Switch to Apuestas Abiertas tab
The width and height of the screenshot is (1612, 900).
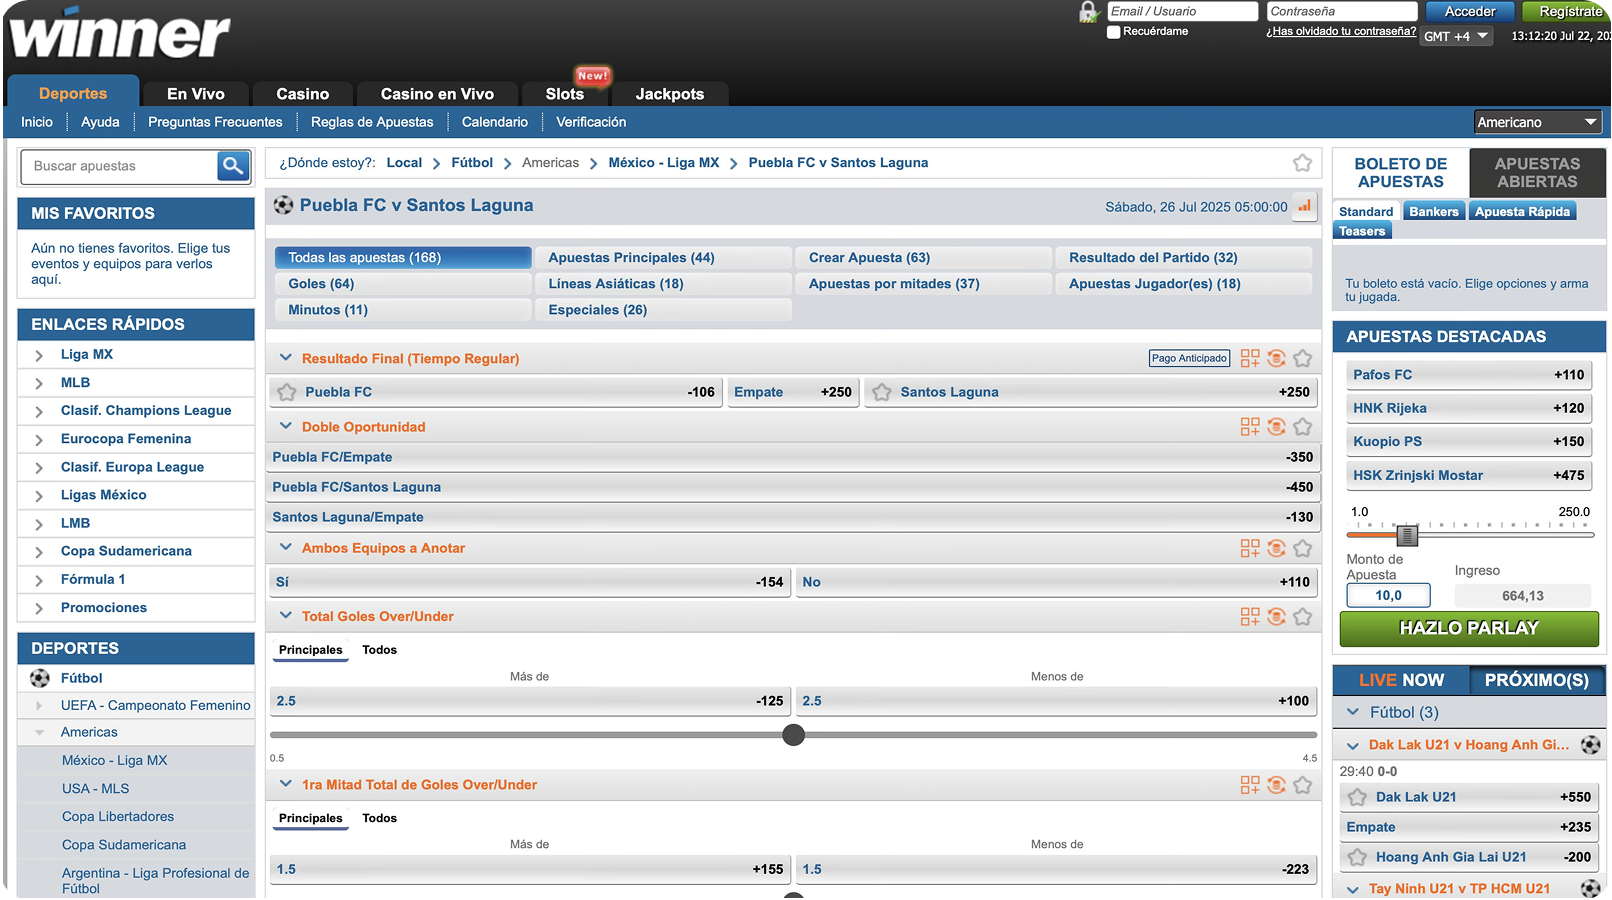tap(1537, 173)
